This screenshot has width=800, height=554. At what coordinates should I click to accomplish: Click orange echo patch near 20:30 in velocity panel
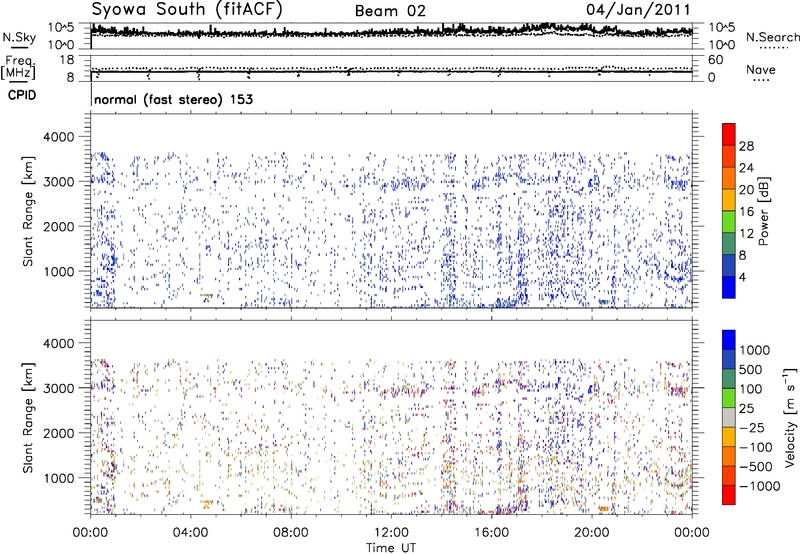[604, 509]
